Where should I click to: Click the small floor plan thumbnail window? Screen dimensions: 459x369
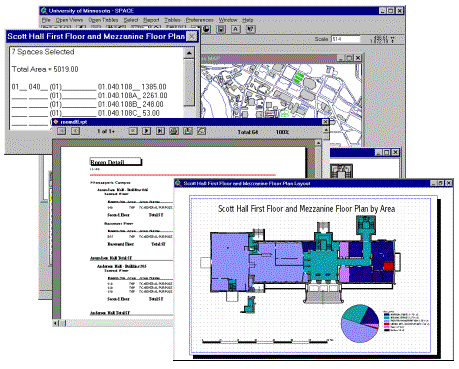click(x=341, y=171)
